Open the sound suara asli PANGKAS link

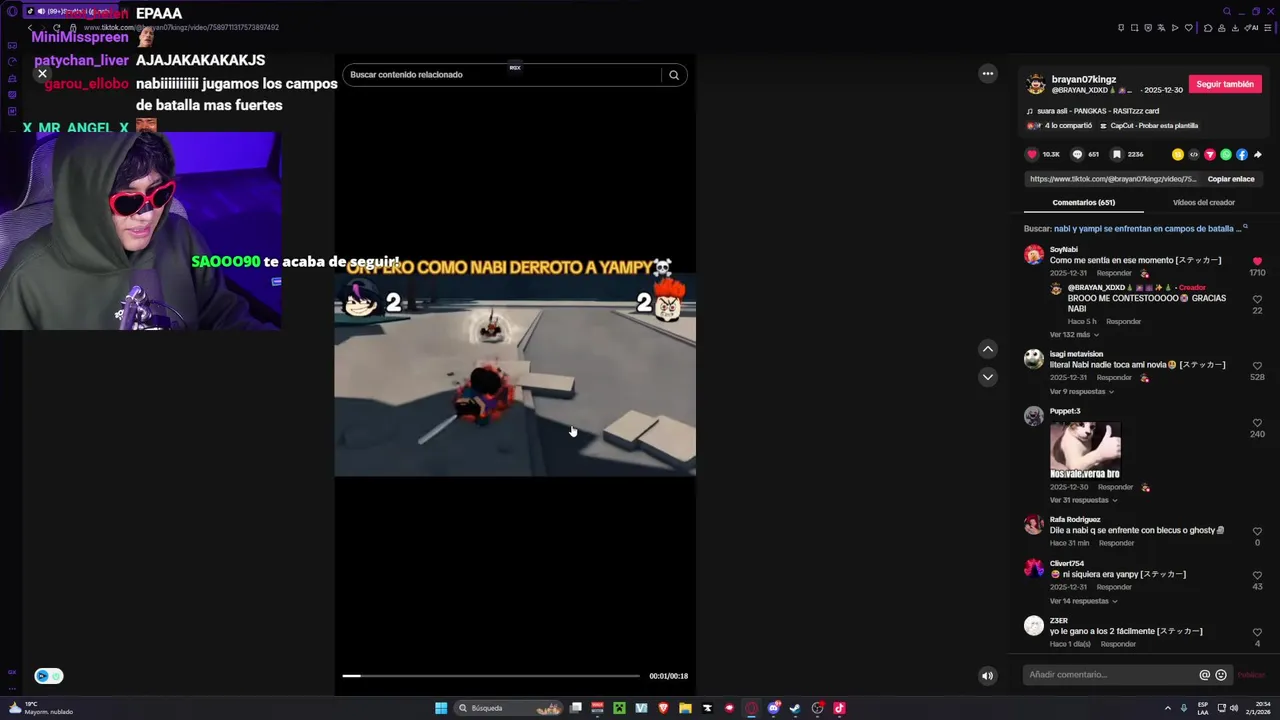point(1098,111)
